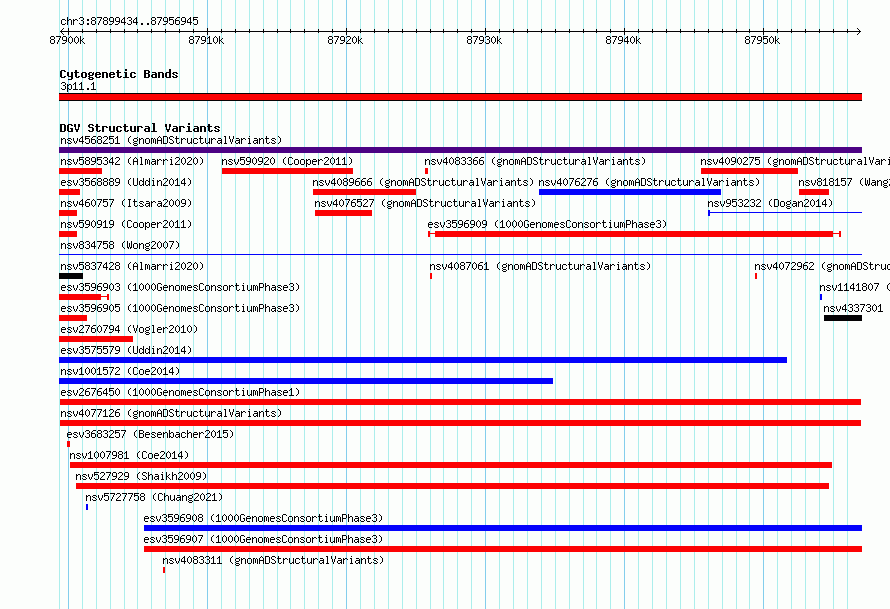Open nsv4077126 gnomAD variant label
The height and width of the screenshot is (609, 890).
pos(171,413)
